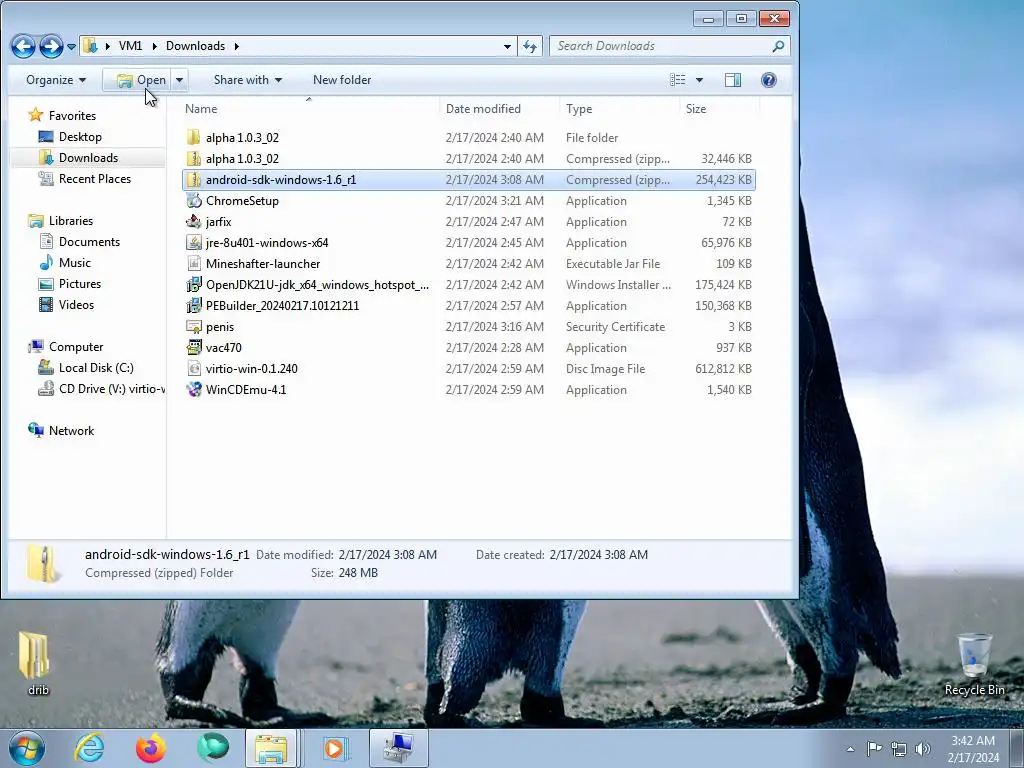Expand the Open button dropdown arrow

[x=179, y=80]
